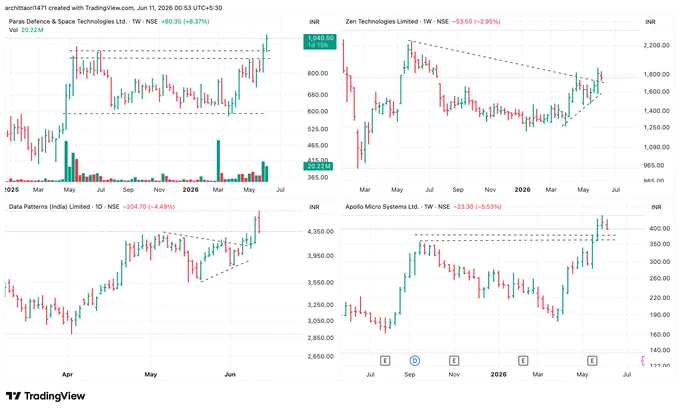
Task: Click the 525.00 price axis label
Action: point(318,129)
